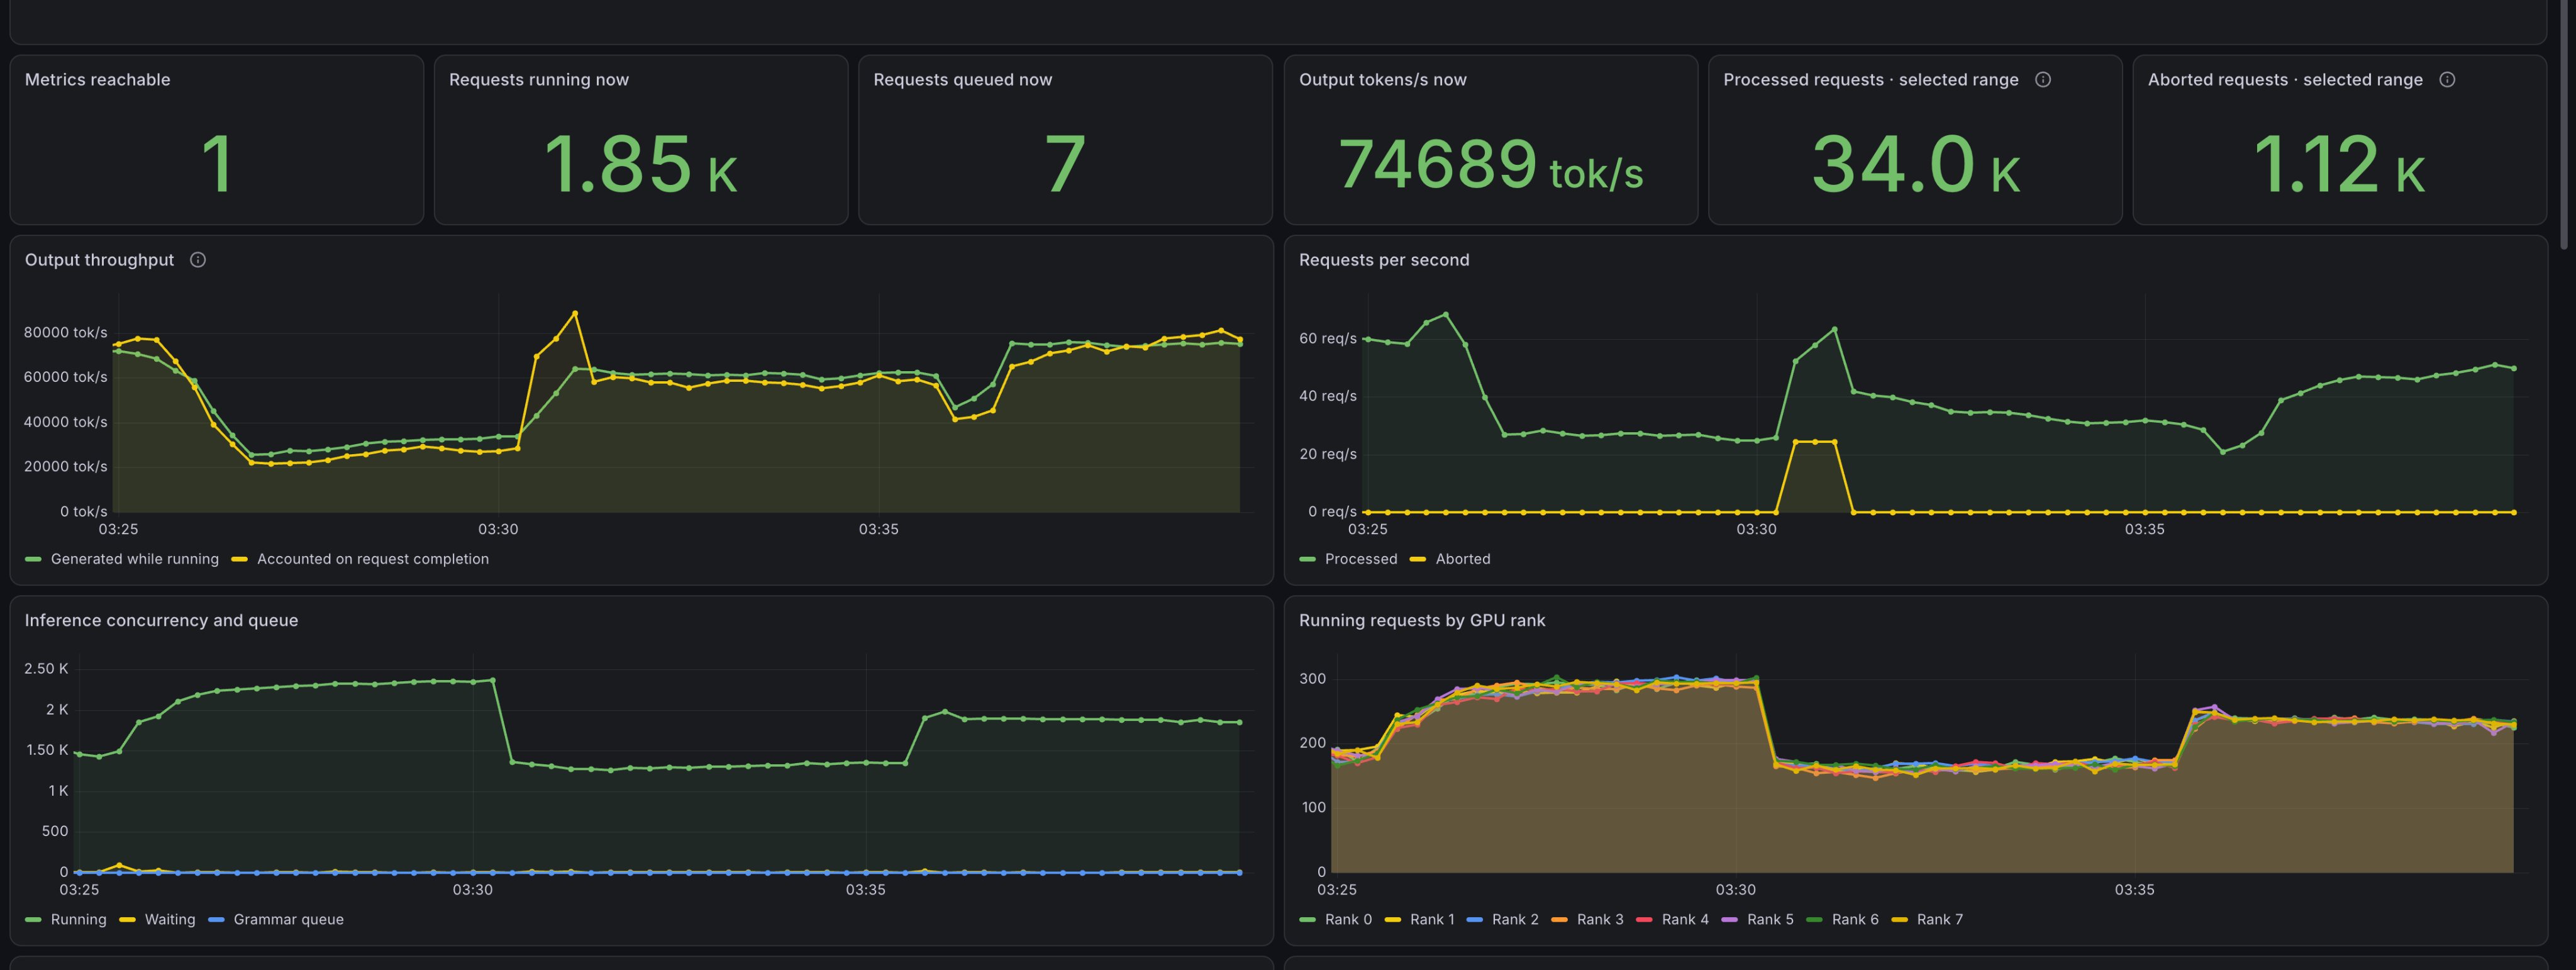Click the yellow Waiting legend color swatch
The image size is (2576, 970).
(127, 919)
